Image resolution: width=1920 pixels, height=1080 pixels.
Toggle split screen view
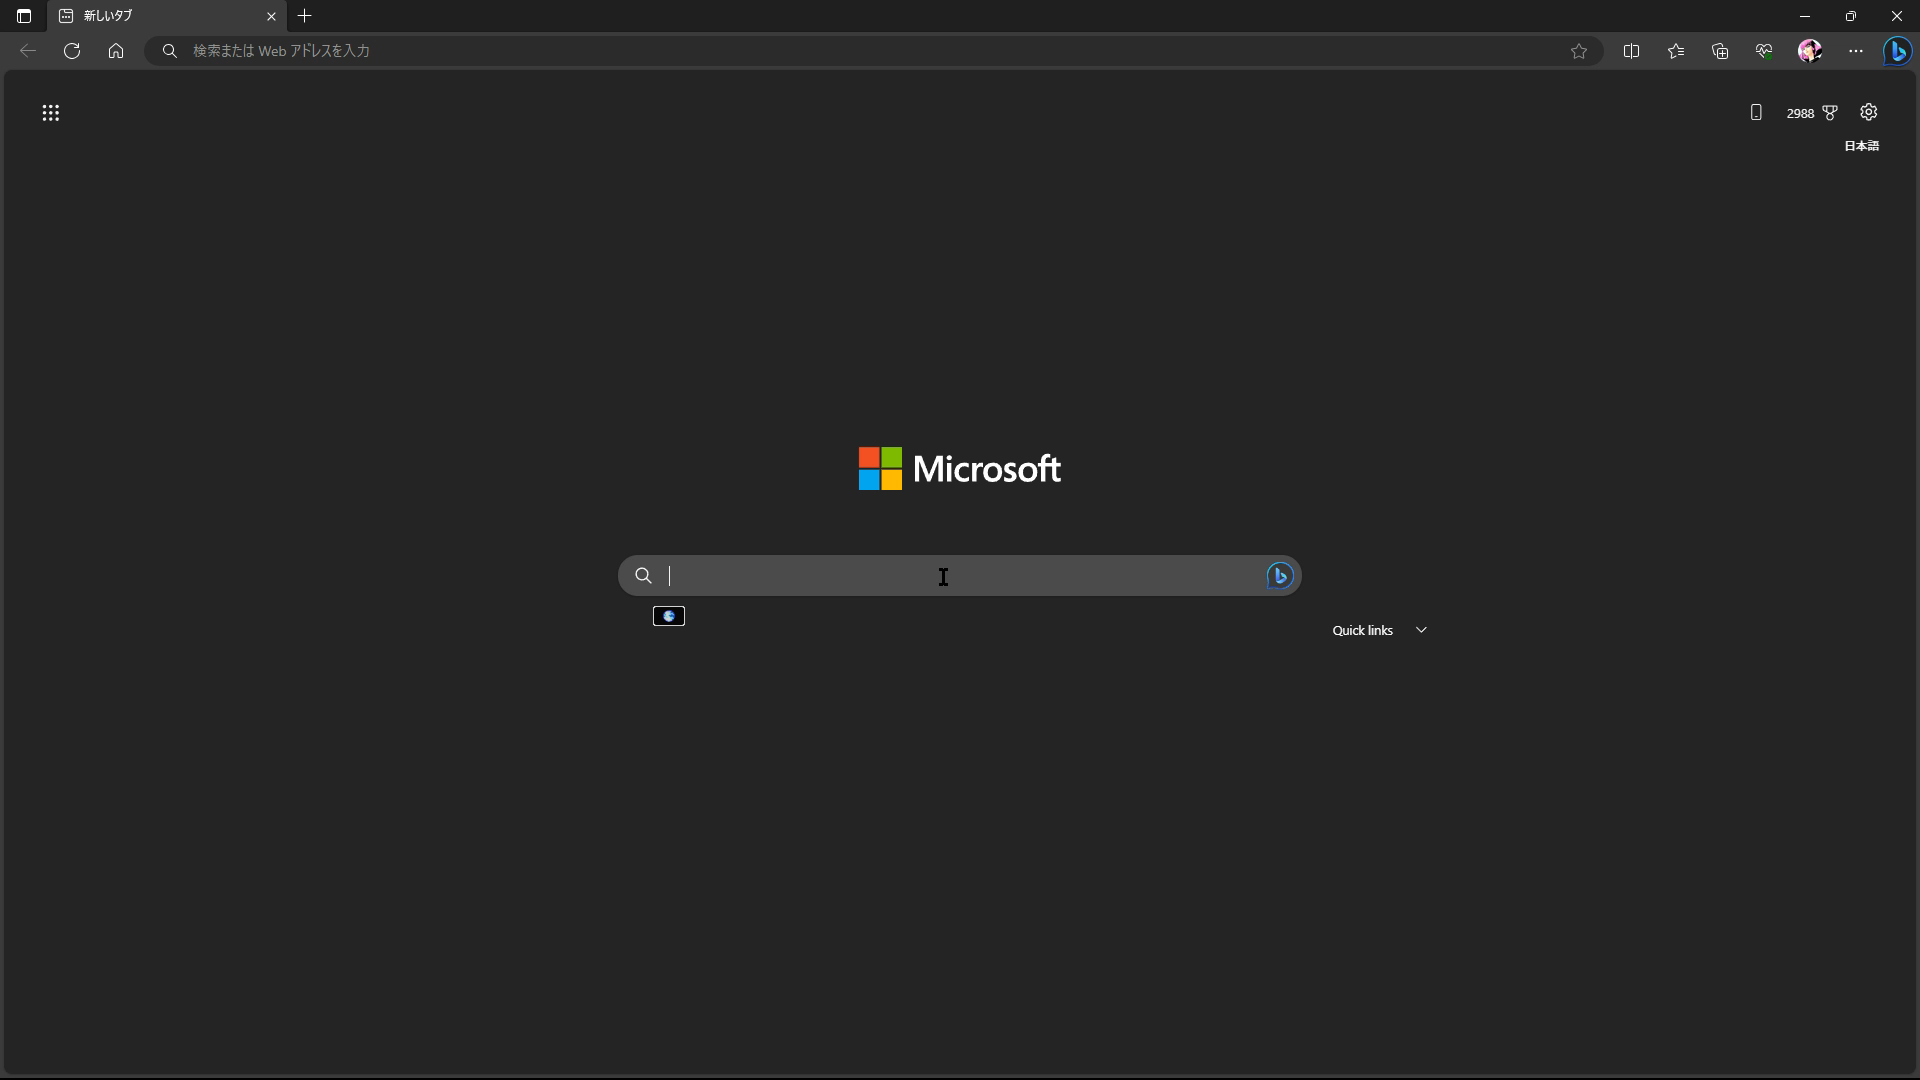pos(1631,51)
